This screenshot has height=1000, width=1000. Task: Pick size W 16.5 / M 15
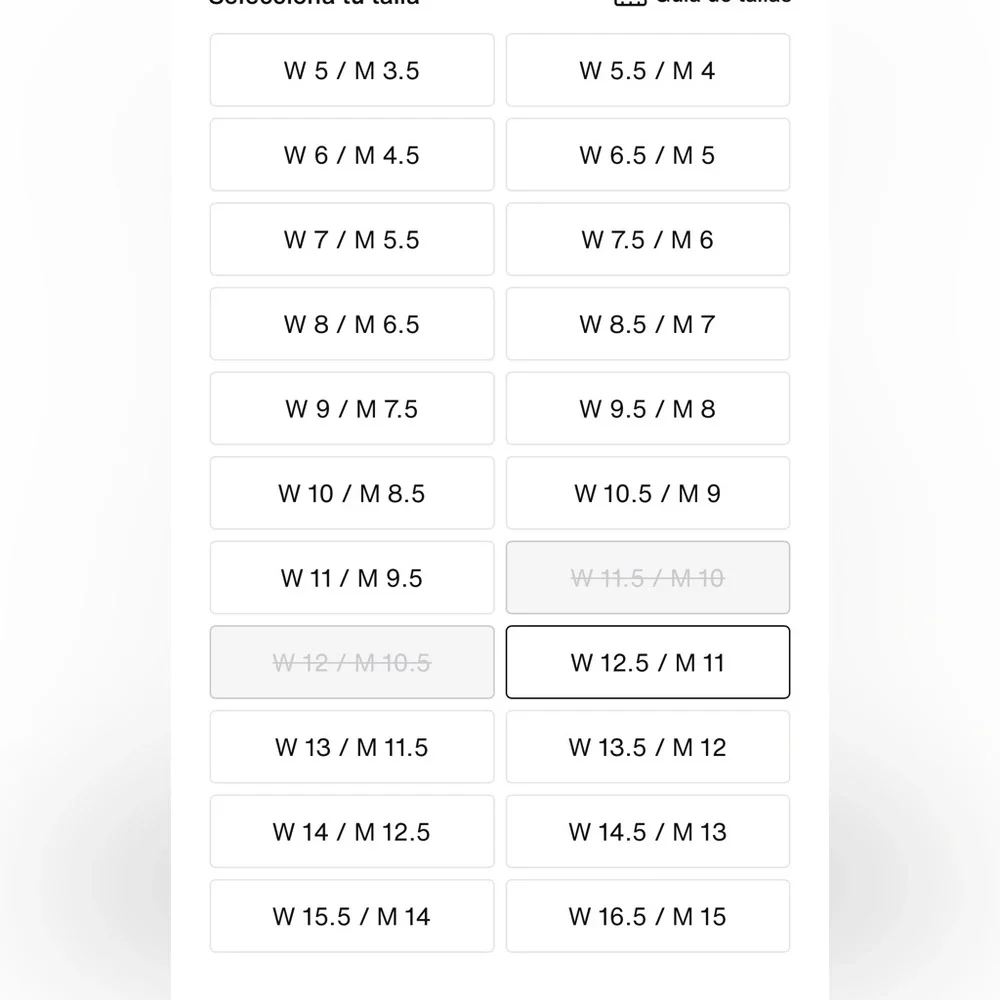(648, 916)
